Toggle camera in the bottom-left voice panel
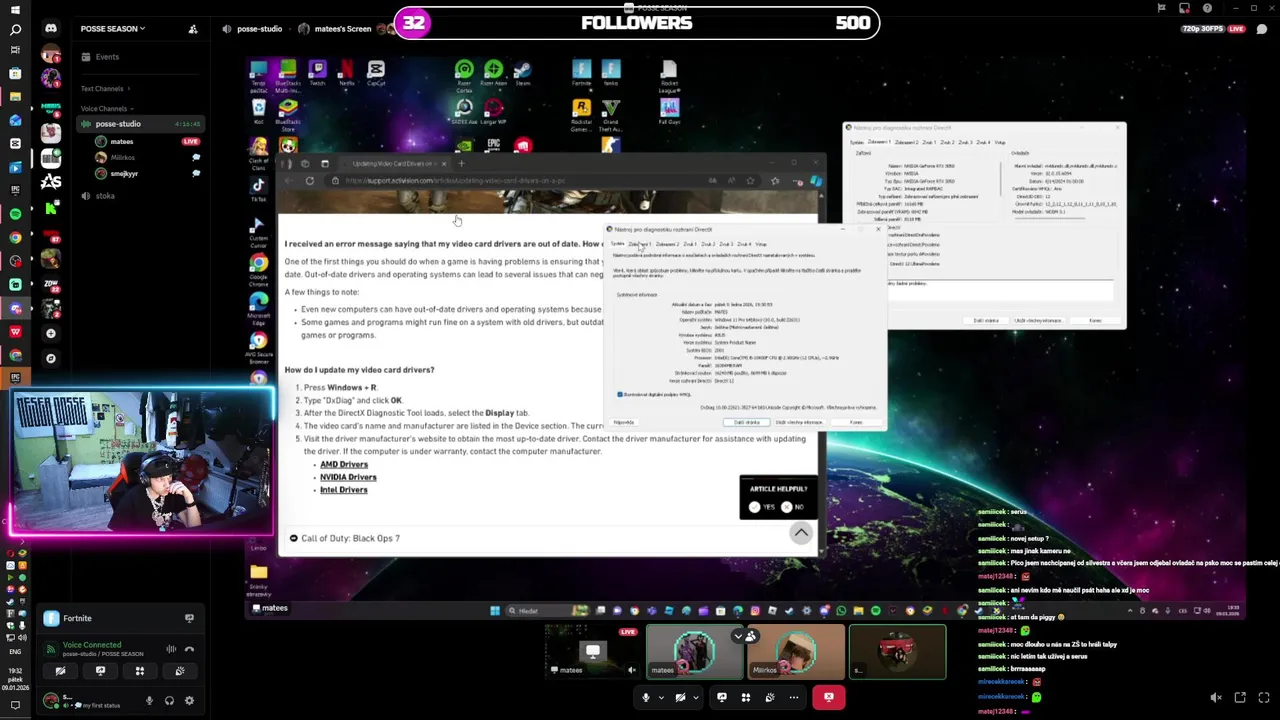 60,671
